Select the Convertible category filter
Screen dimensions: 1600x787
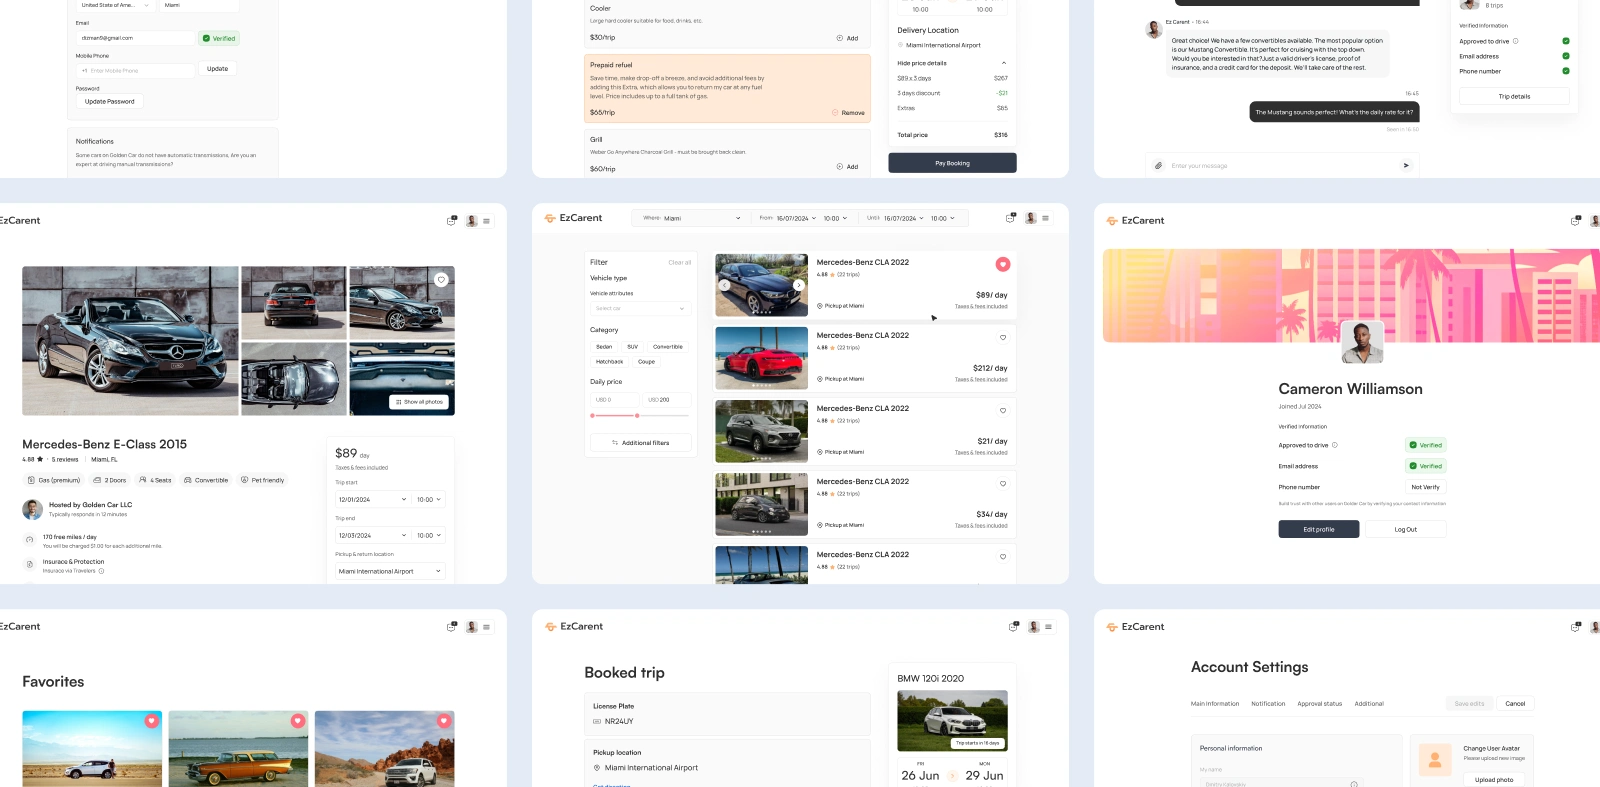point(668,347)
